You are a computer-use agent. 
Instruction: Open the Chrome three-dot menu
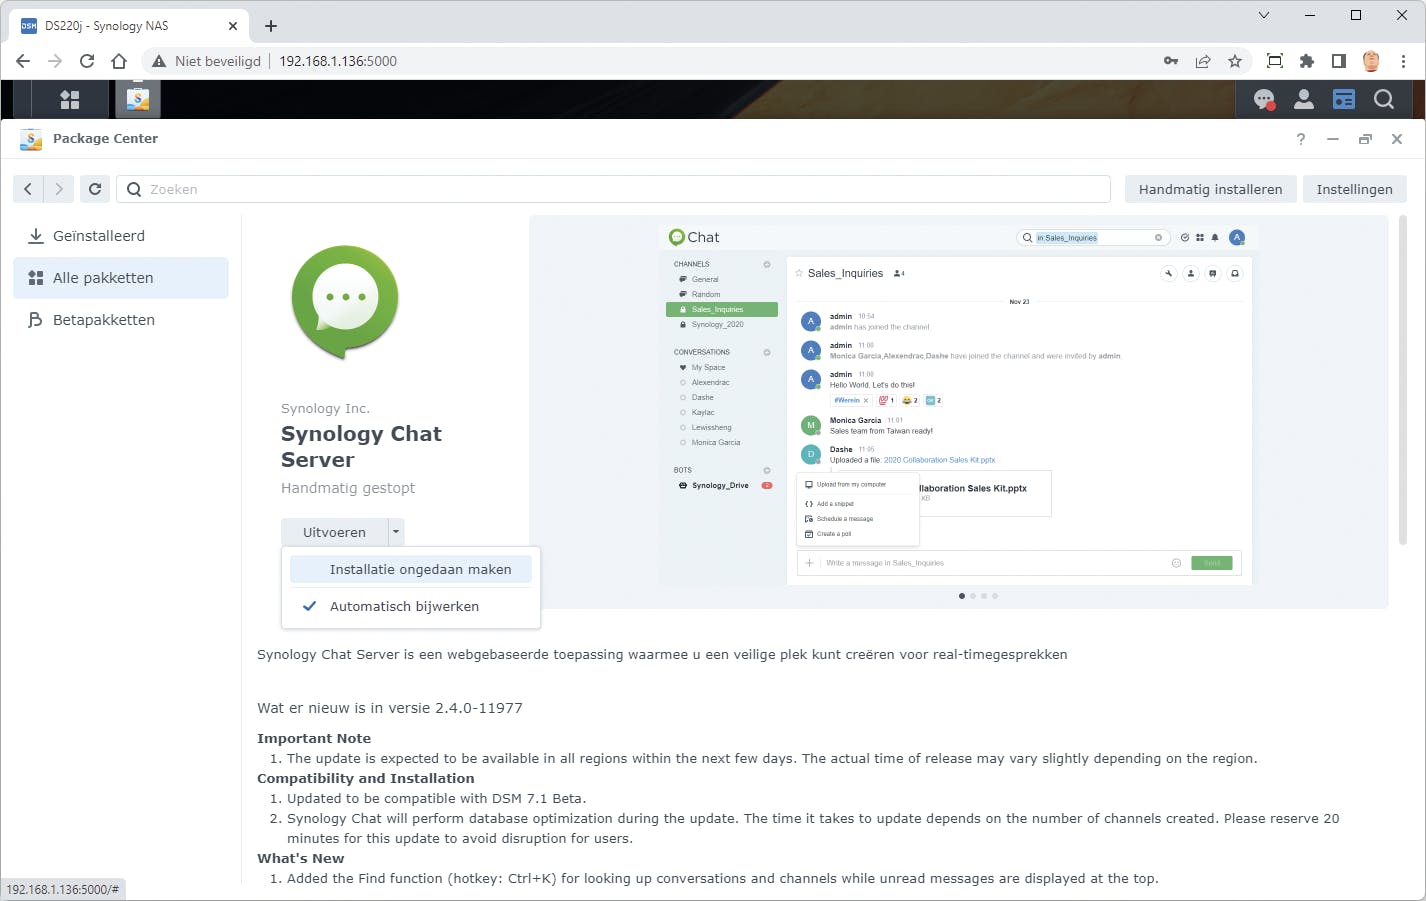(x=1403, y=61)
